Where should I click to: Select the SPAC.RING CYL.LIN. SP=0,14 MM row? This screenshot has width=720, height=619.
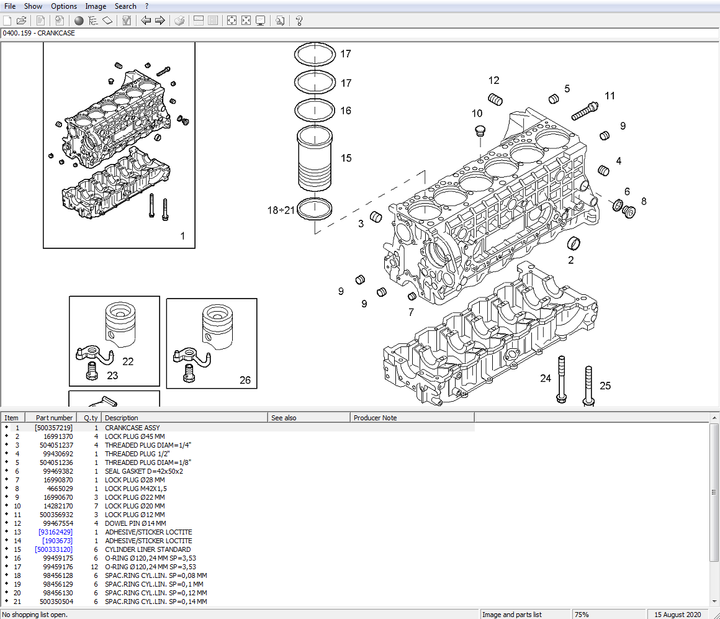[238, 602]
